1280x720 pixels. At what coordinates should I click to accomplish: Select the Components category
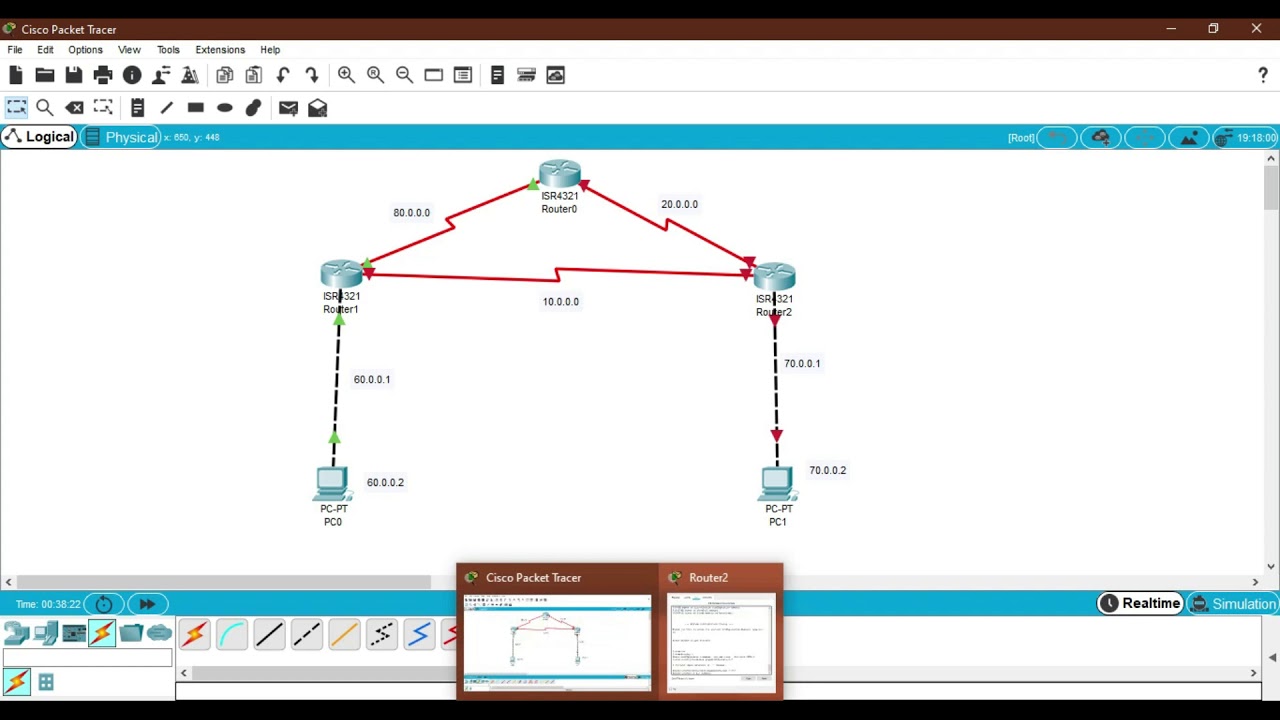74,633
